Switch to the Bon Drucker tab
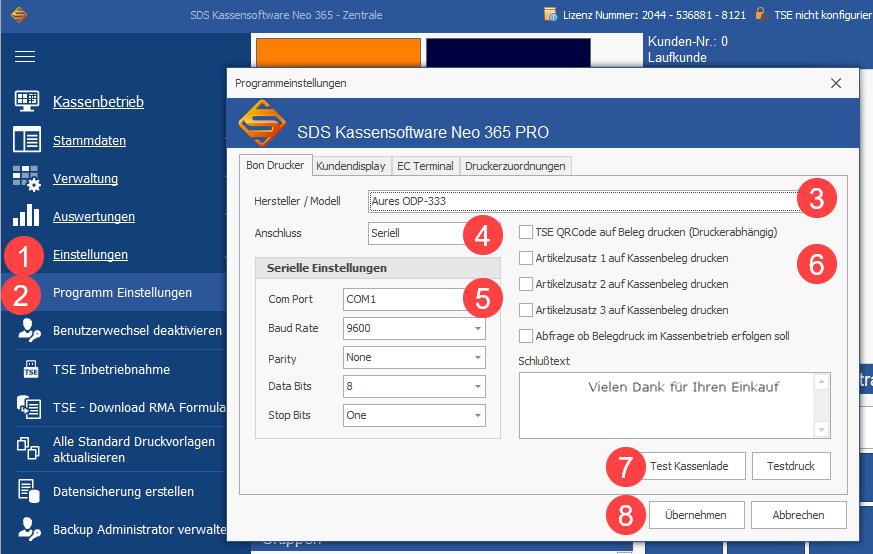 pos(276,165)
